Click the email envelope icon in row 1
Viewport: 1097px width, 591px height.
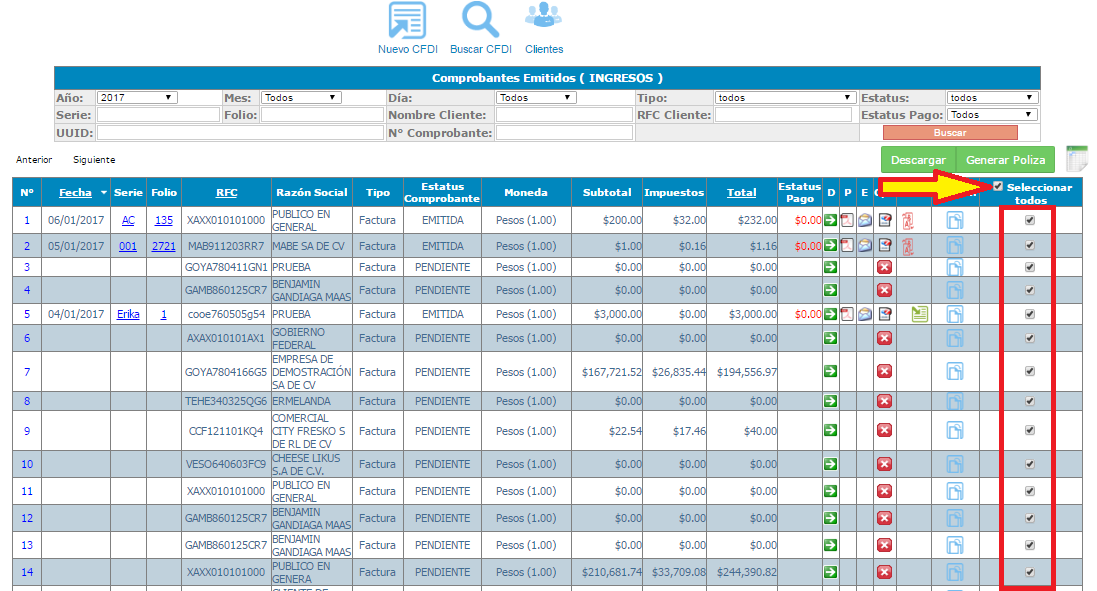[x=865, y=220]
